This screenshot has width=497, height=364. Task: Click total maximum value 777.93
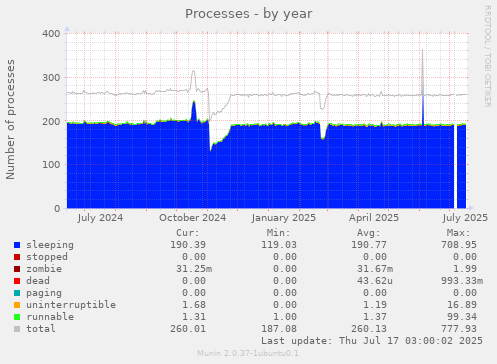459,329
